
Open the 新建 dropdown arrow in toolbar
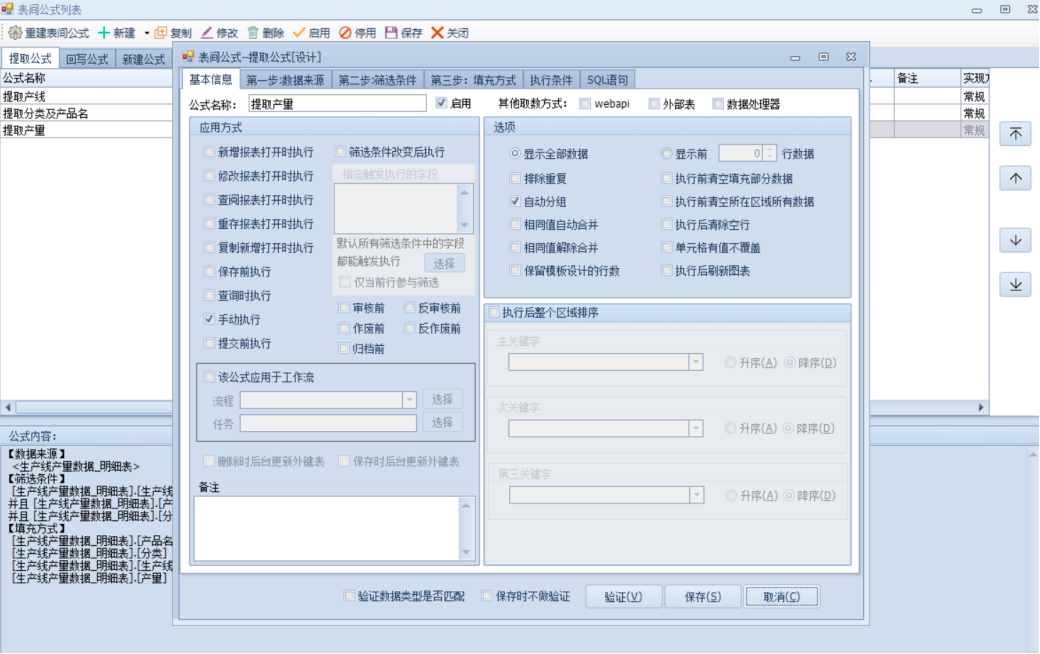(147, 33)
